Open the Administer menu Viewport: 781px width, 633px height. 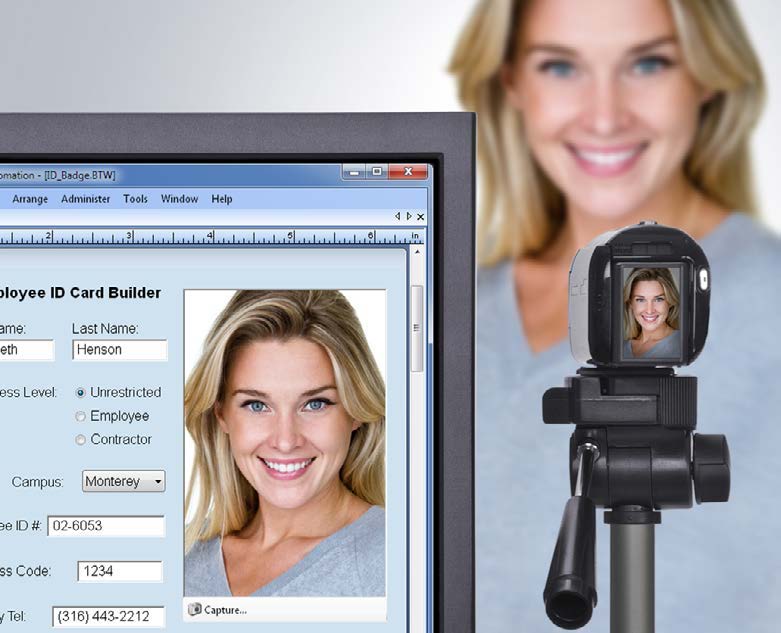pos(86,199)
